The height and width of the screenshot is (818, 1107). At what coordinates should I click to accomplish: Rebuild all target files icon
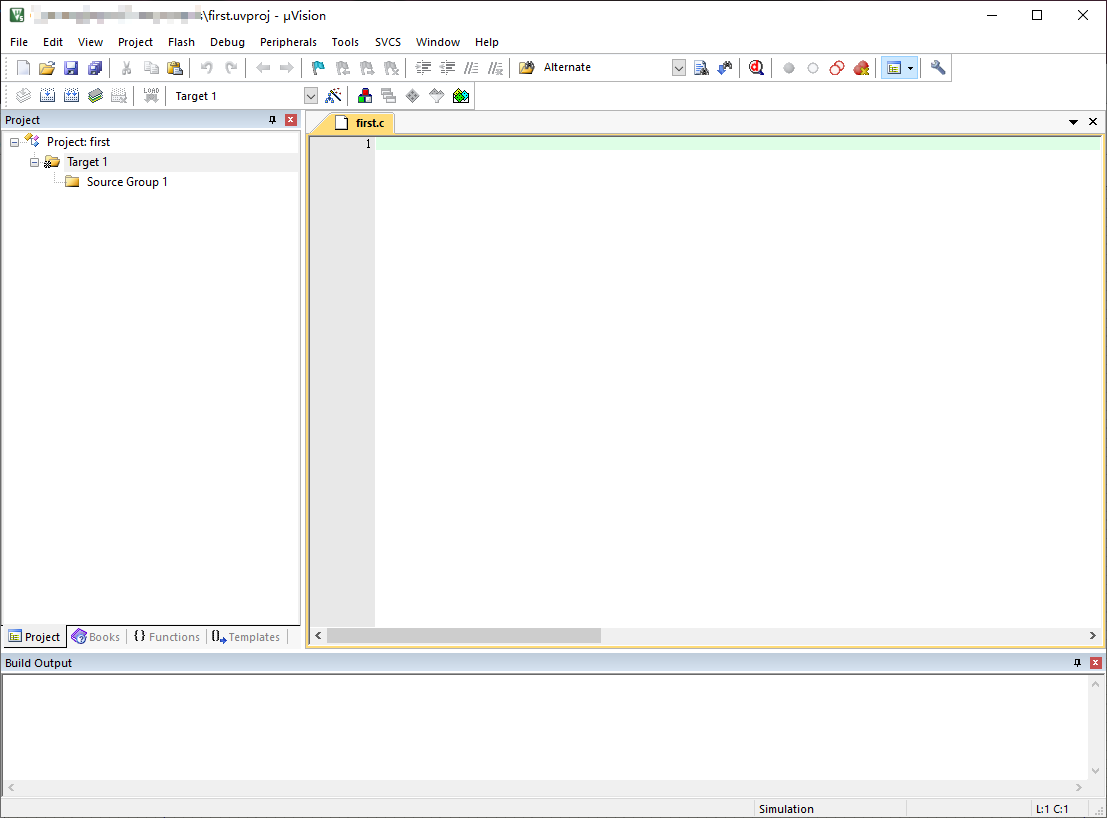point(71,95)
